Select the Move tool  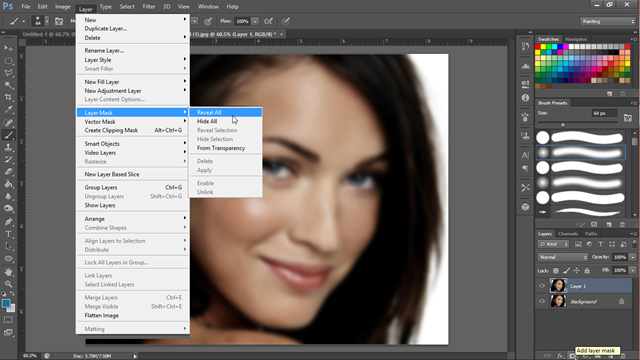[x=8, y=48]
